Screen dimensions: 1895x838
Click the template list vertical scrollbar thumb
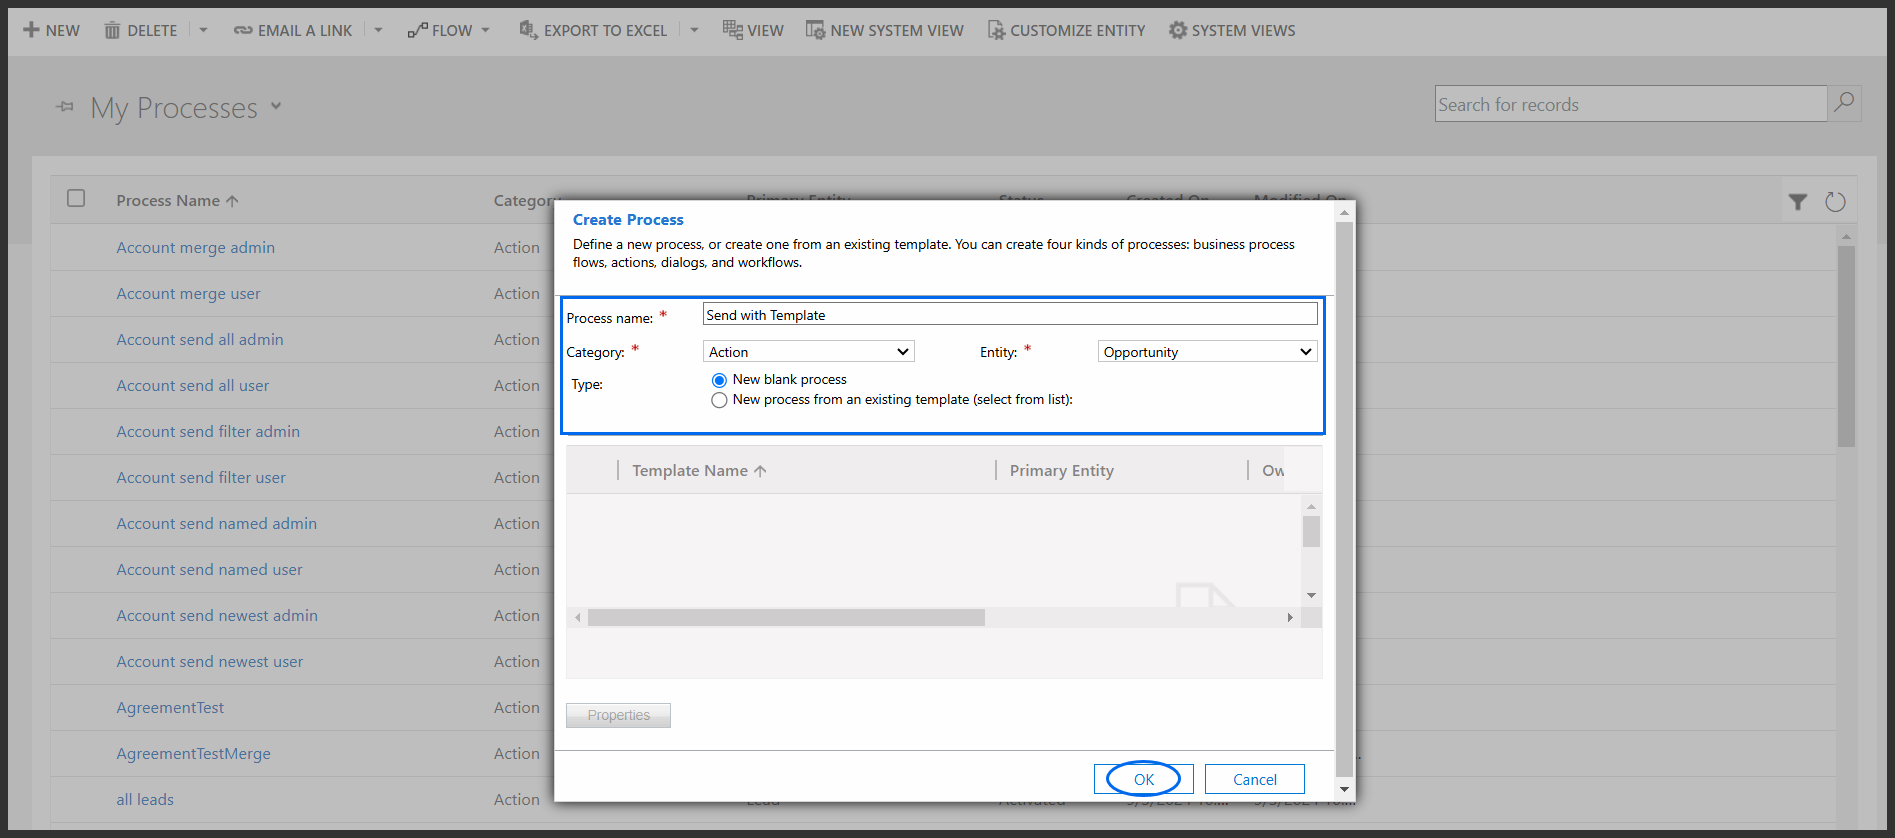(1311, 531)
